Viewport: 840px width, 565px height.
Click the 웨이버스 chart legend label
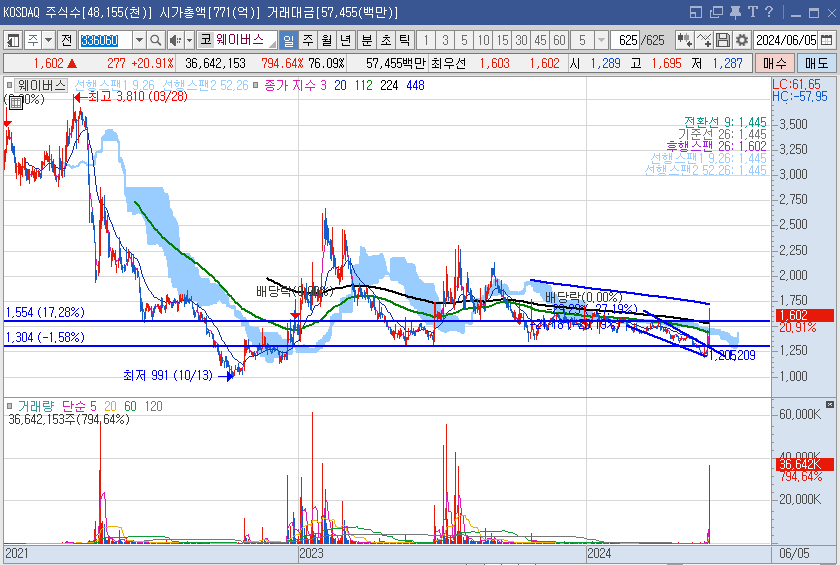tap(41, 85)
